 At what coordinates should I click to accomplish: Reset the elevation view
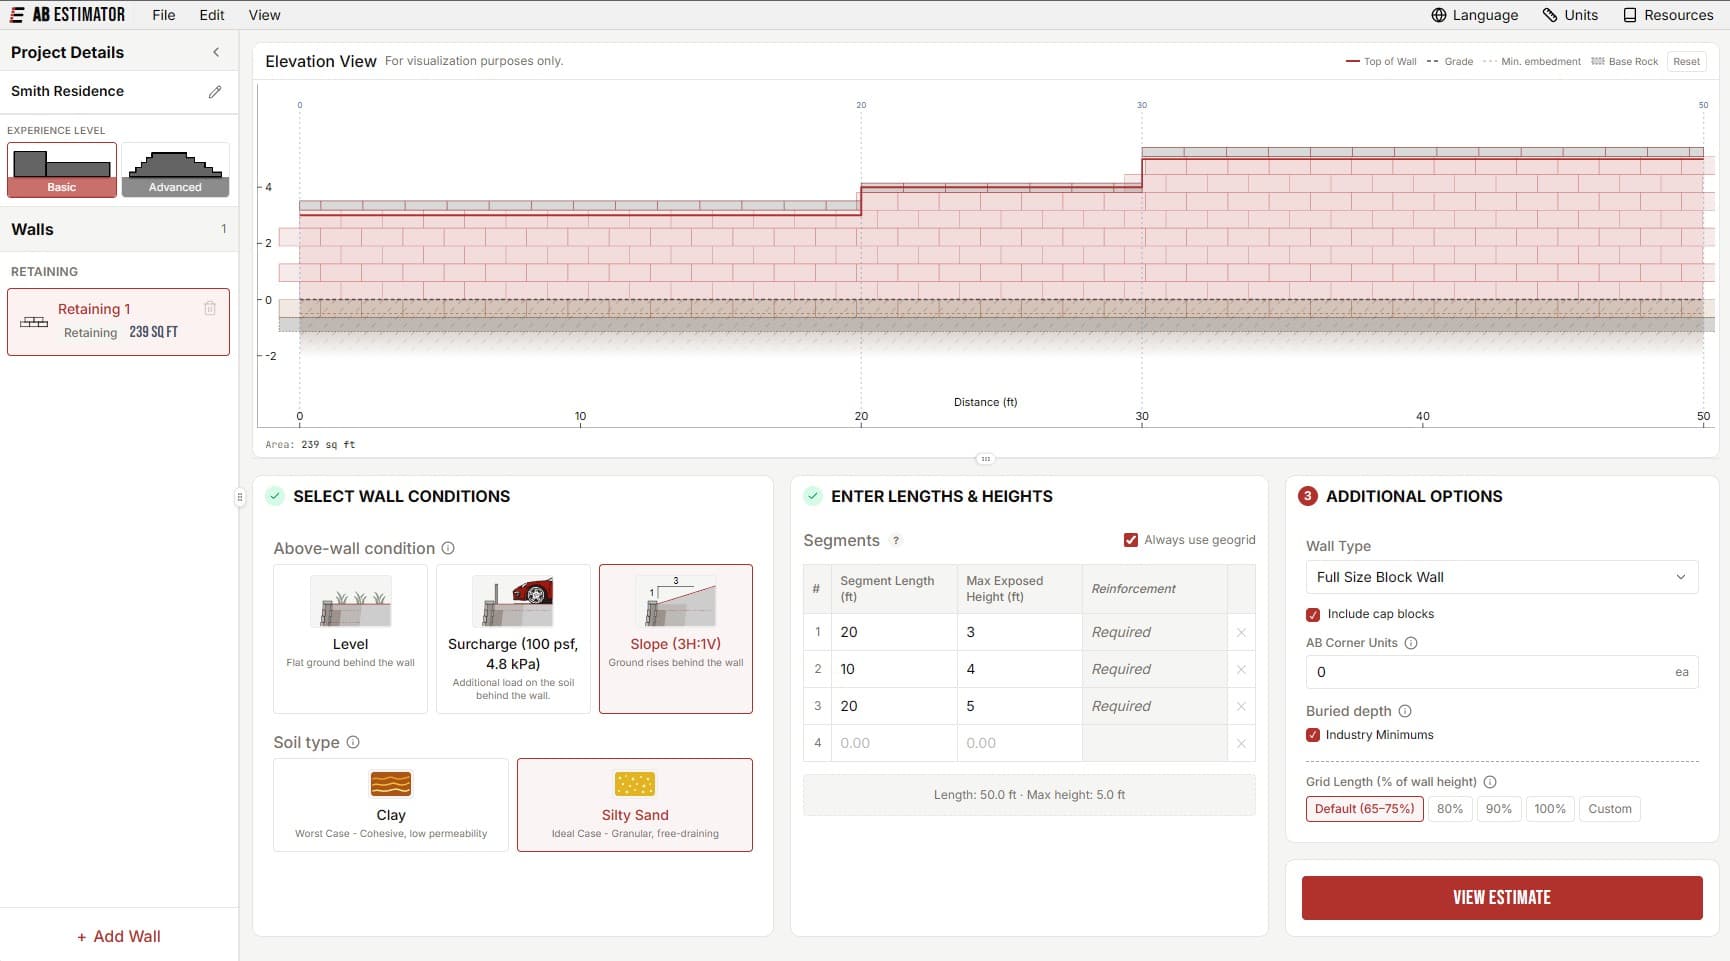point(1686,62)
